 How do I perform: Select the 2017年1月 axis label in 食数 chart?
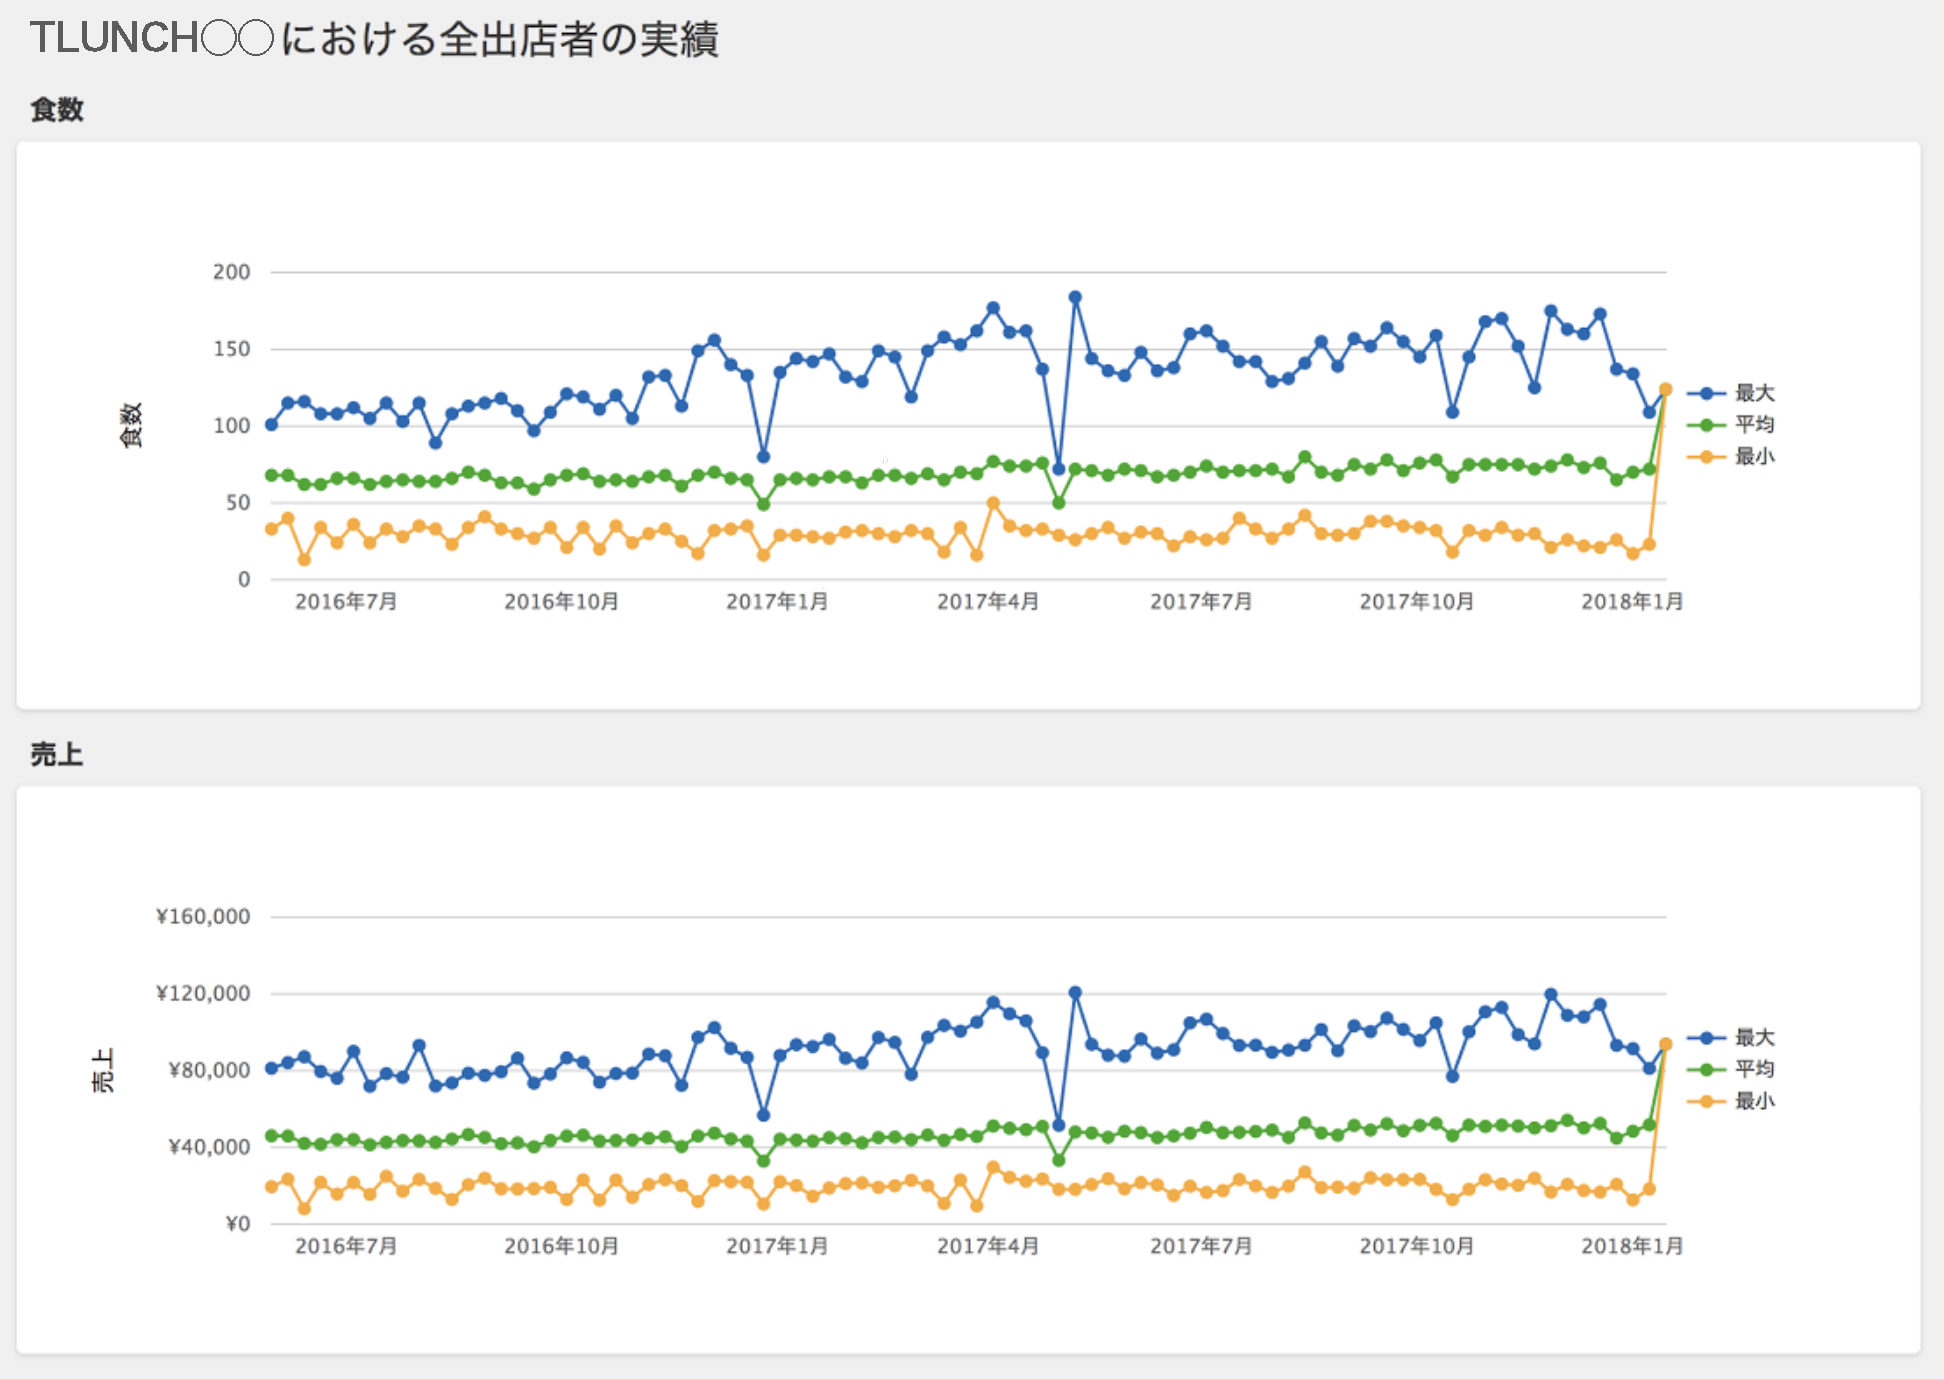(x=777, y=602)
